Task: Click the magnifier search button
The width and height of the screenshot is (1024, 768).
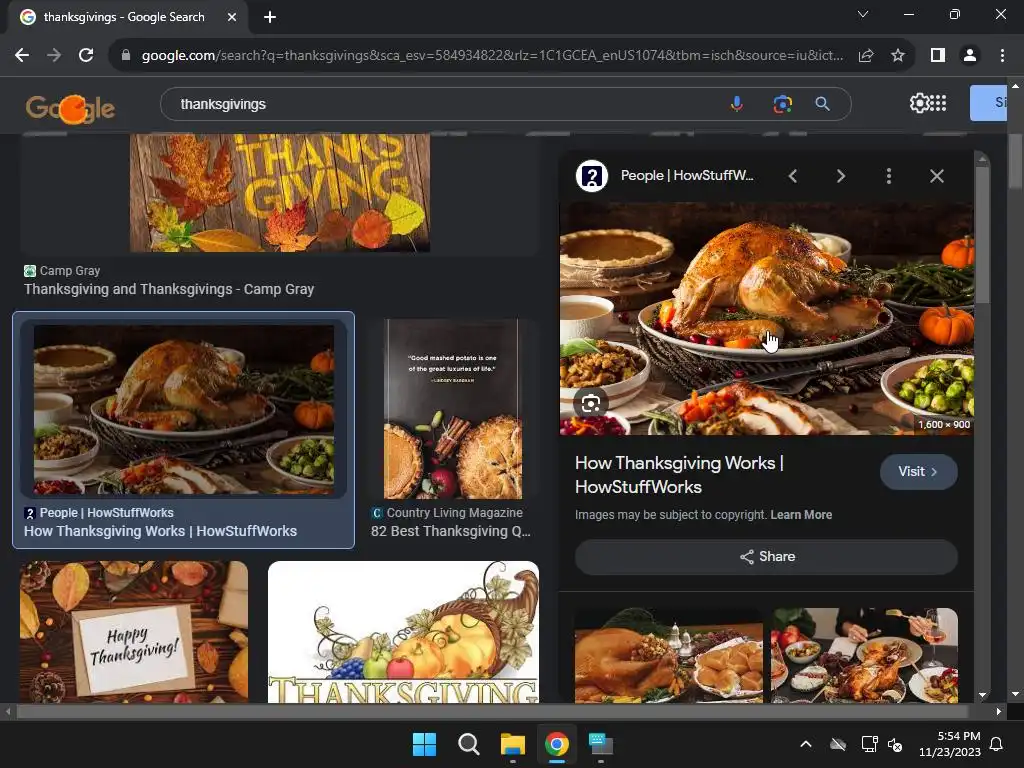Action: pos(823,104)
